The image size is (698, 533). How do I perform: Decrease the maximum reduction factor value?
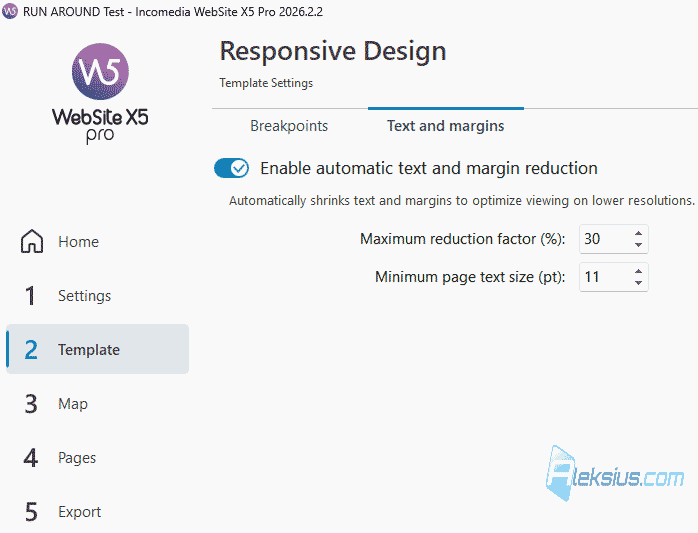coord(638,245)
